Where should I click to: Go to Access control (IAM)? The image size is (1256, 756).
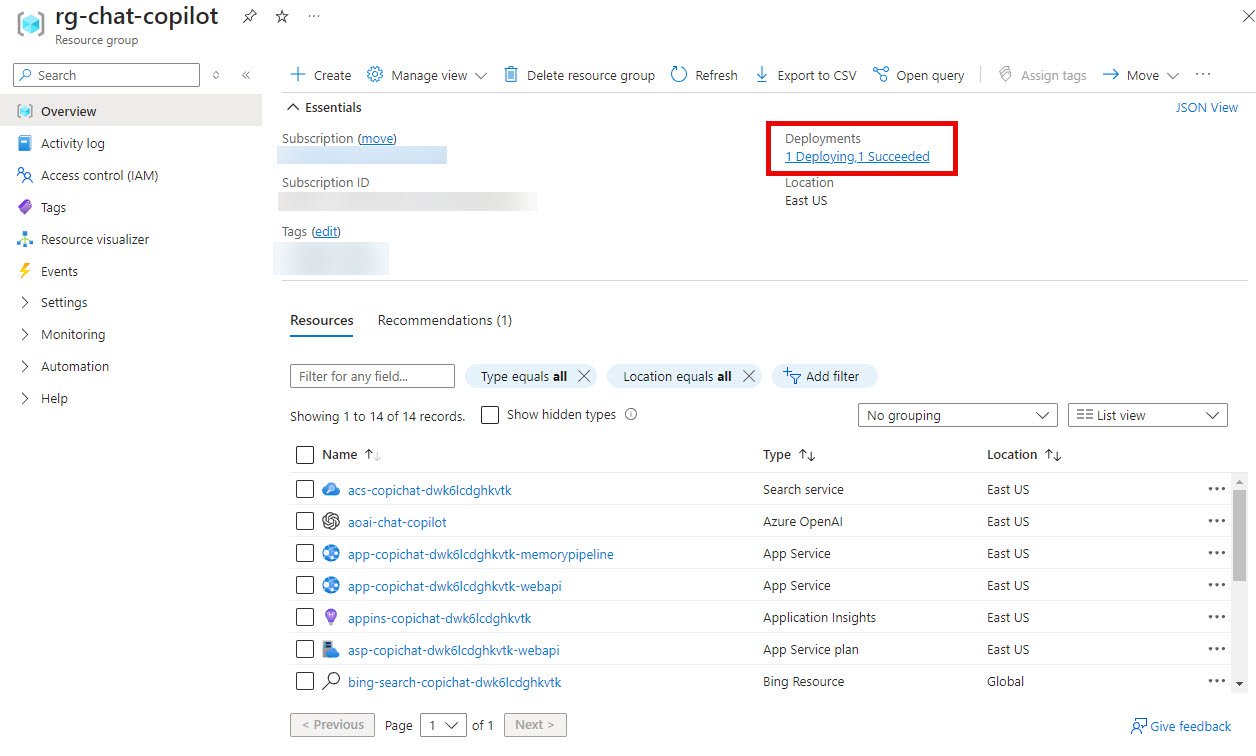99,175
